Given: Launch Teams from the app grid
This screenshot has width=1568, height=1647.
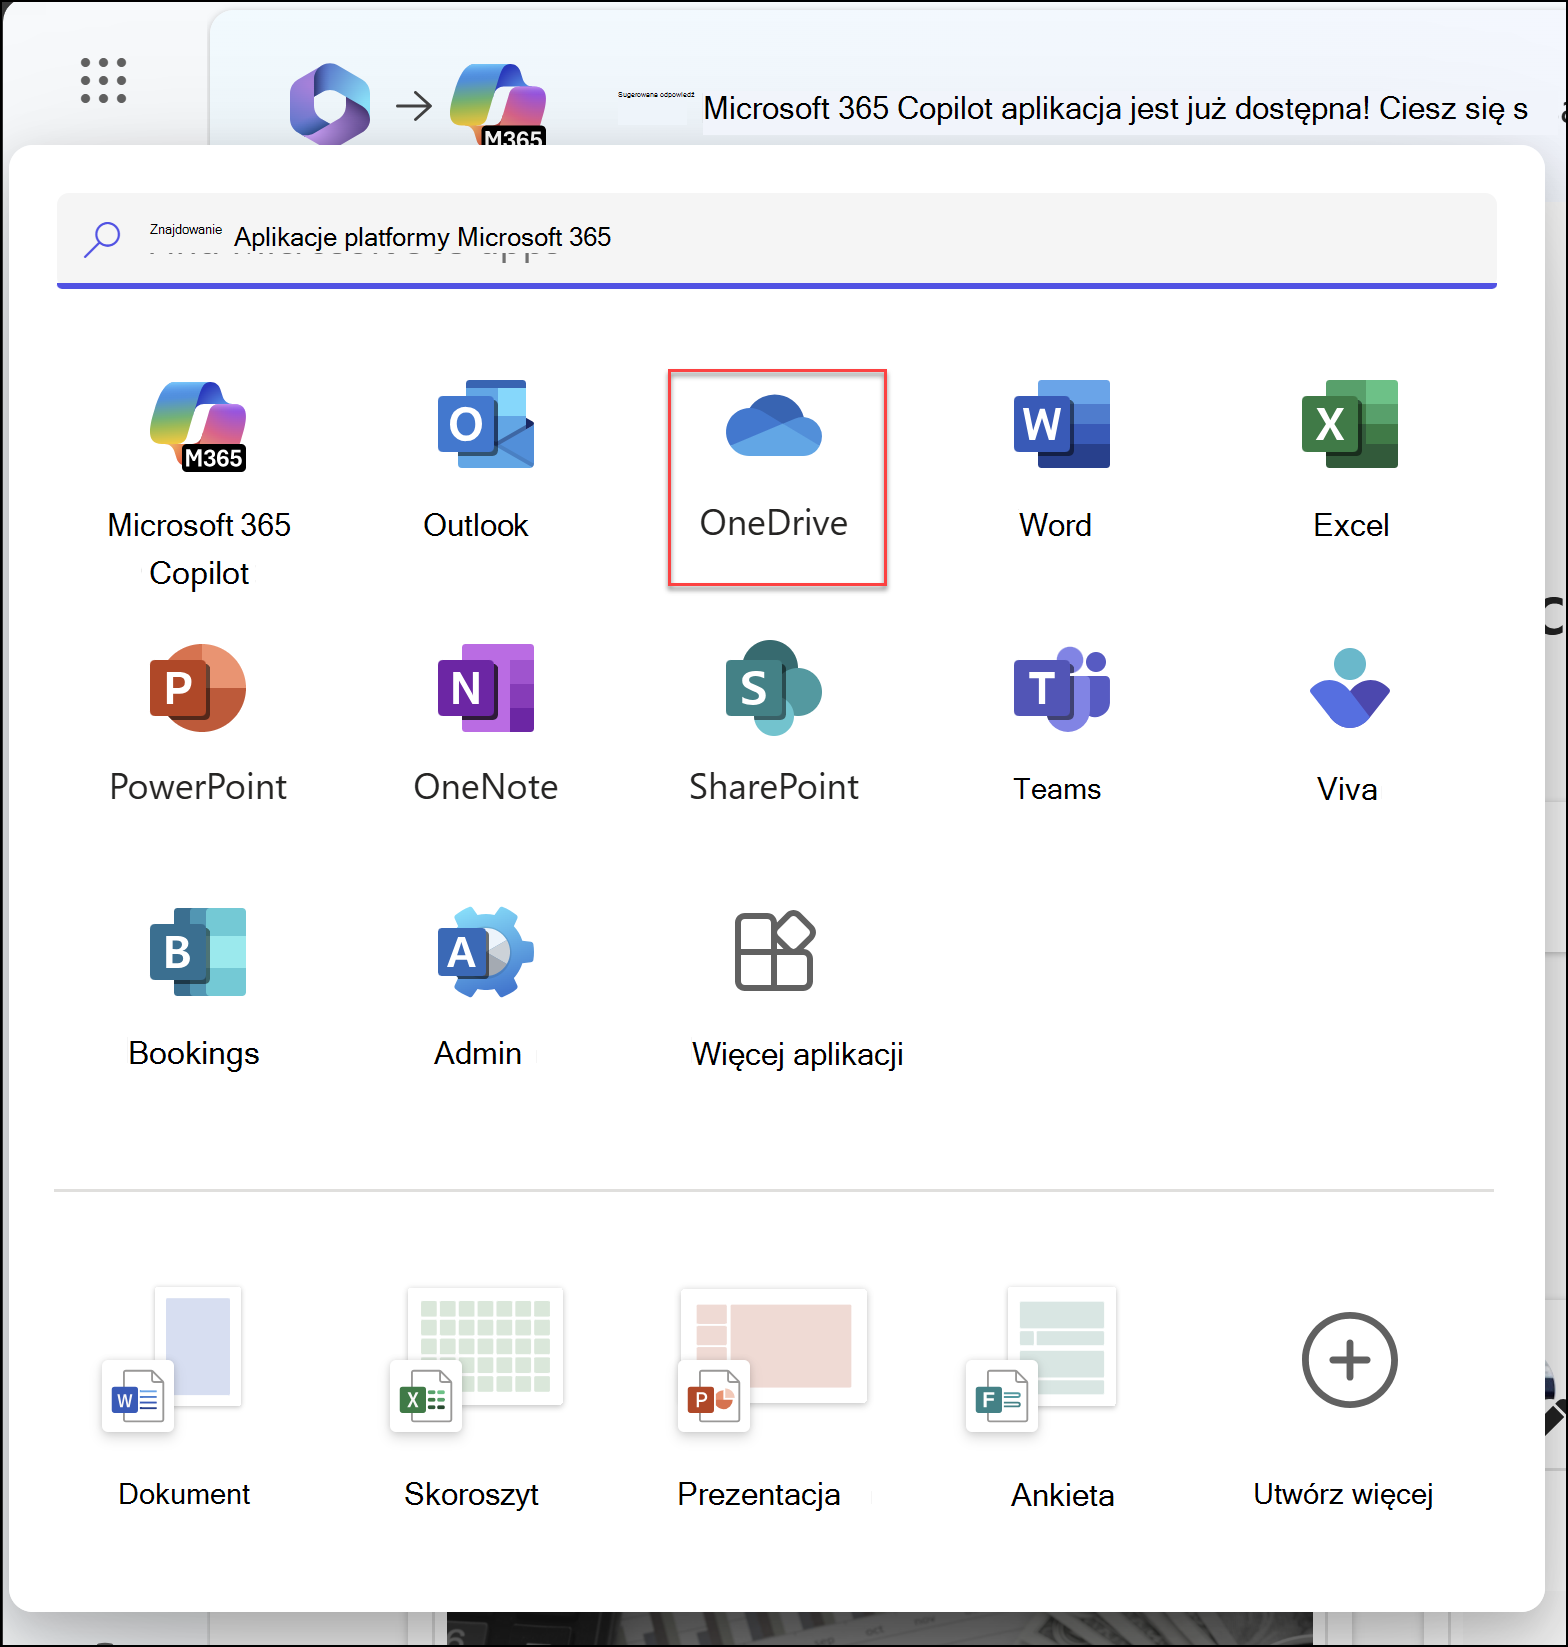Looking at the screenshot, I should [1061, 724].
